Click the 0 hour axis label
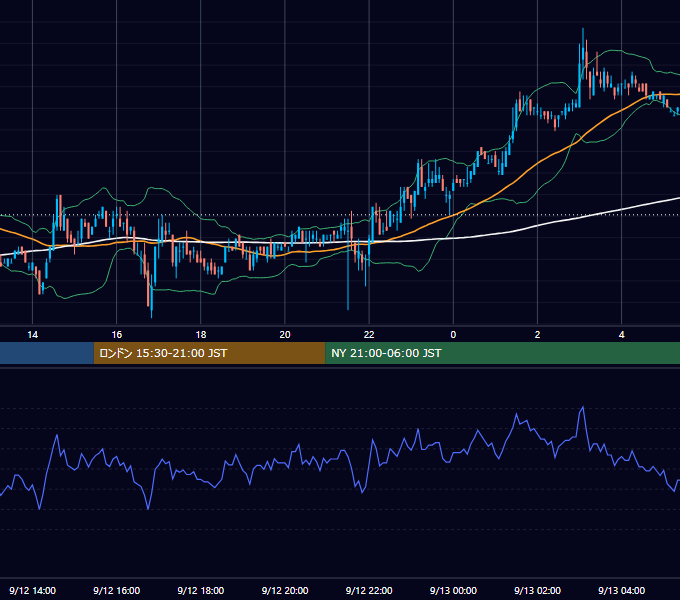This screenshot has height=600, width=680. 453,335
